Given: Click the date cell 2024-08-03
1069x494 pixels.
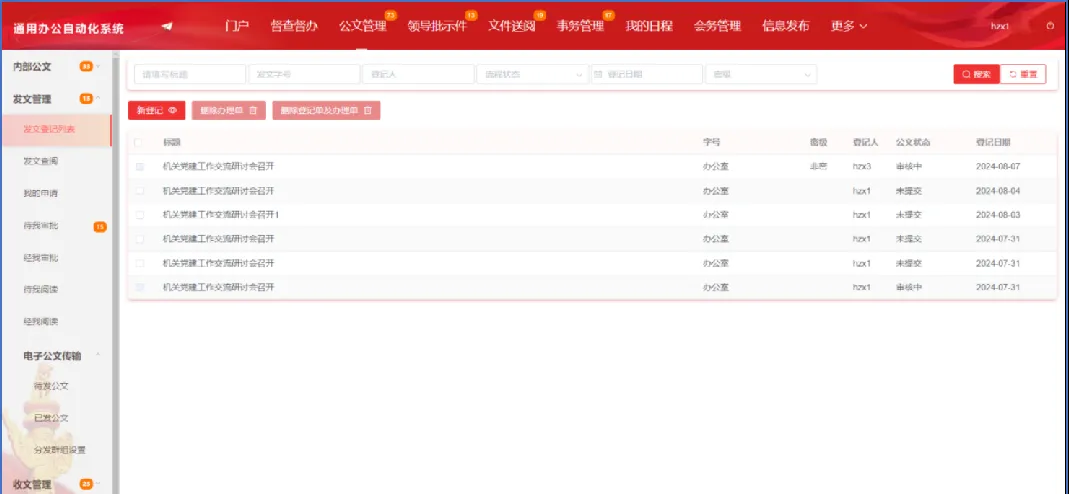Looking at the screenshot, I should [997, 215].
